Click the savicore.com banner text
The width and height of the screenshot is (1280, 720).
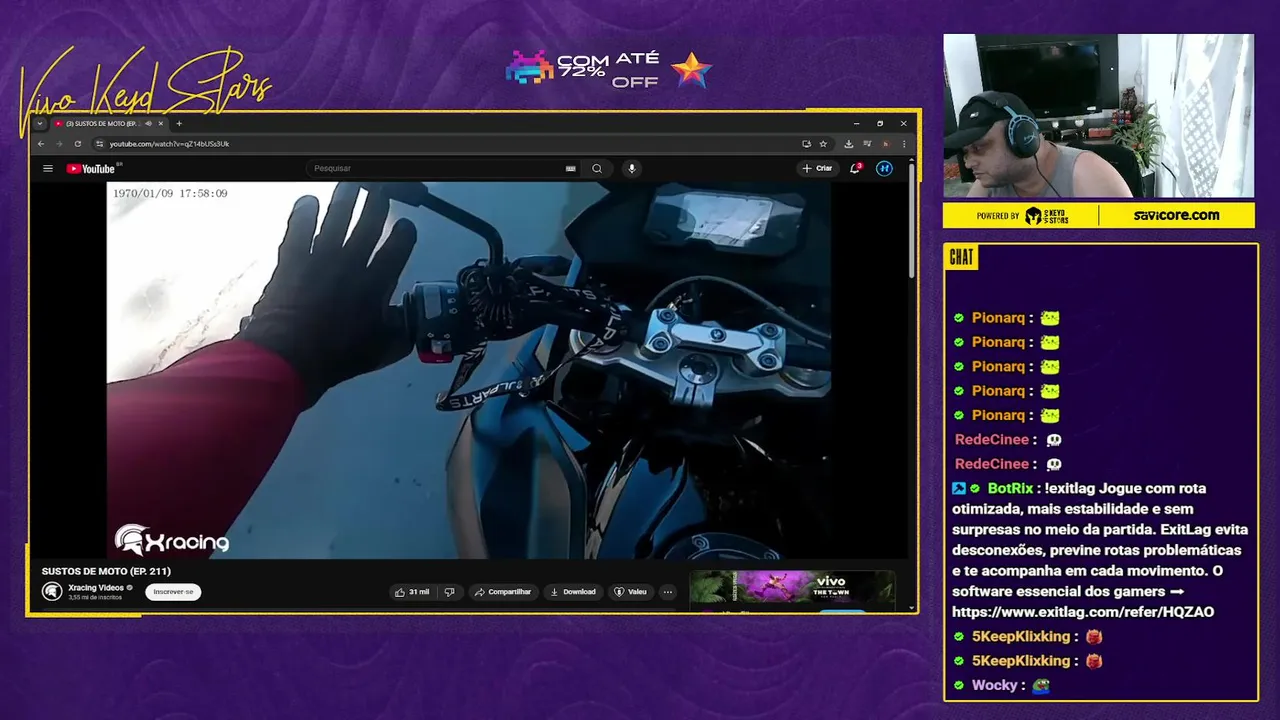click(1176, 215)
